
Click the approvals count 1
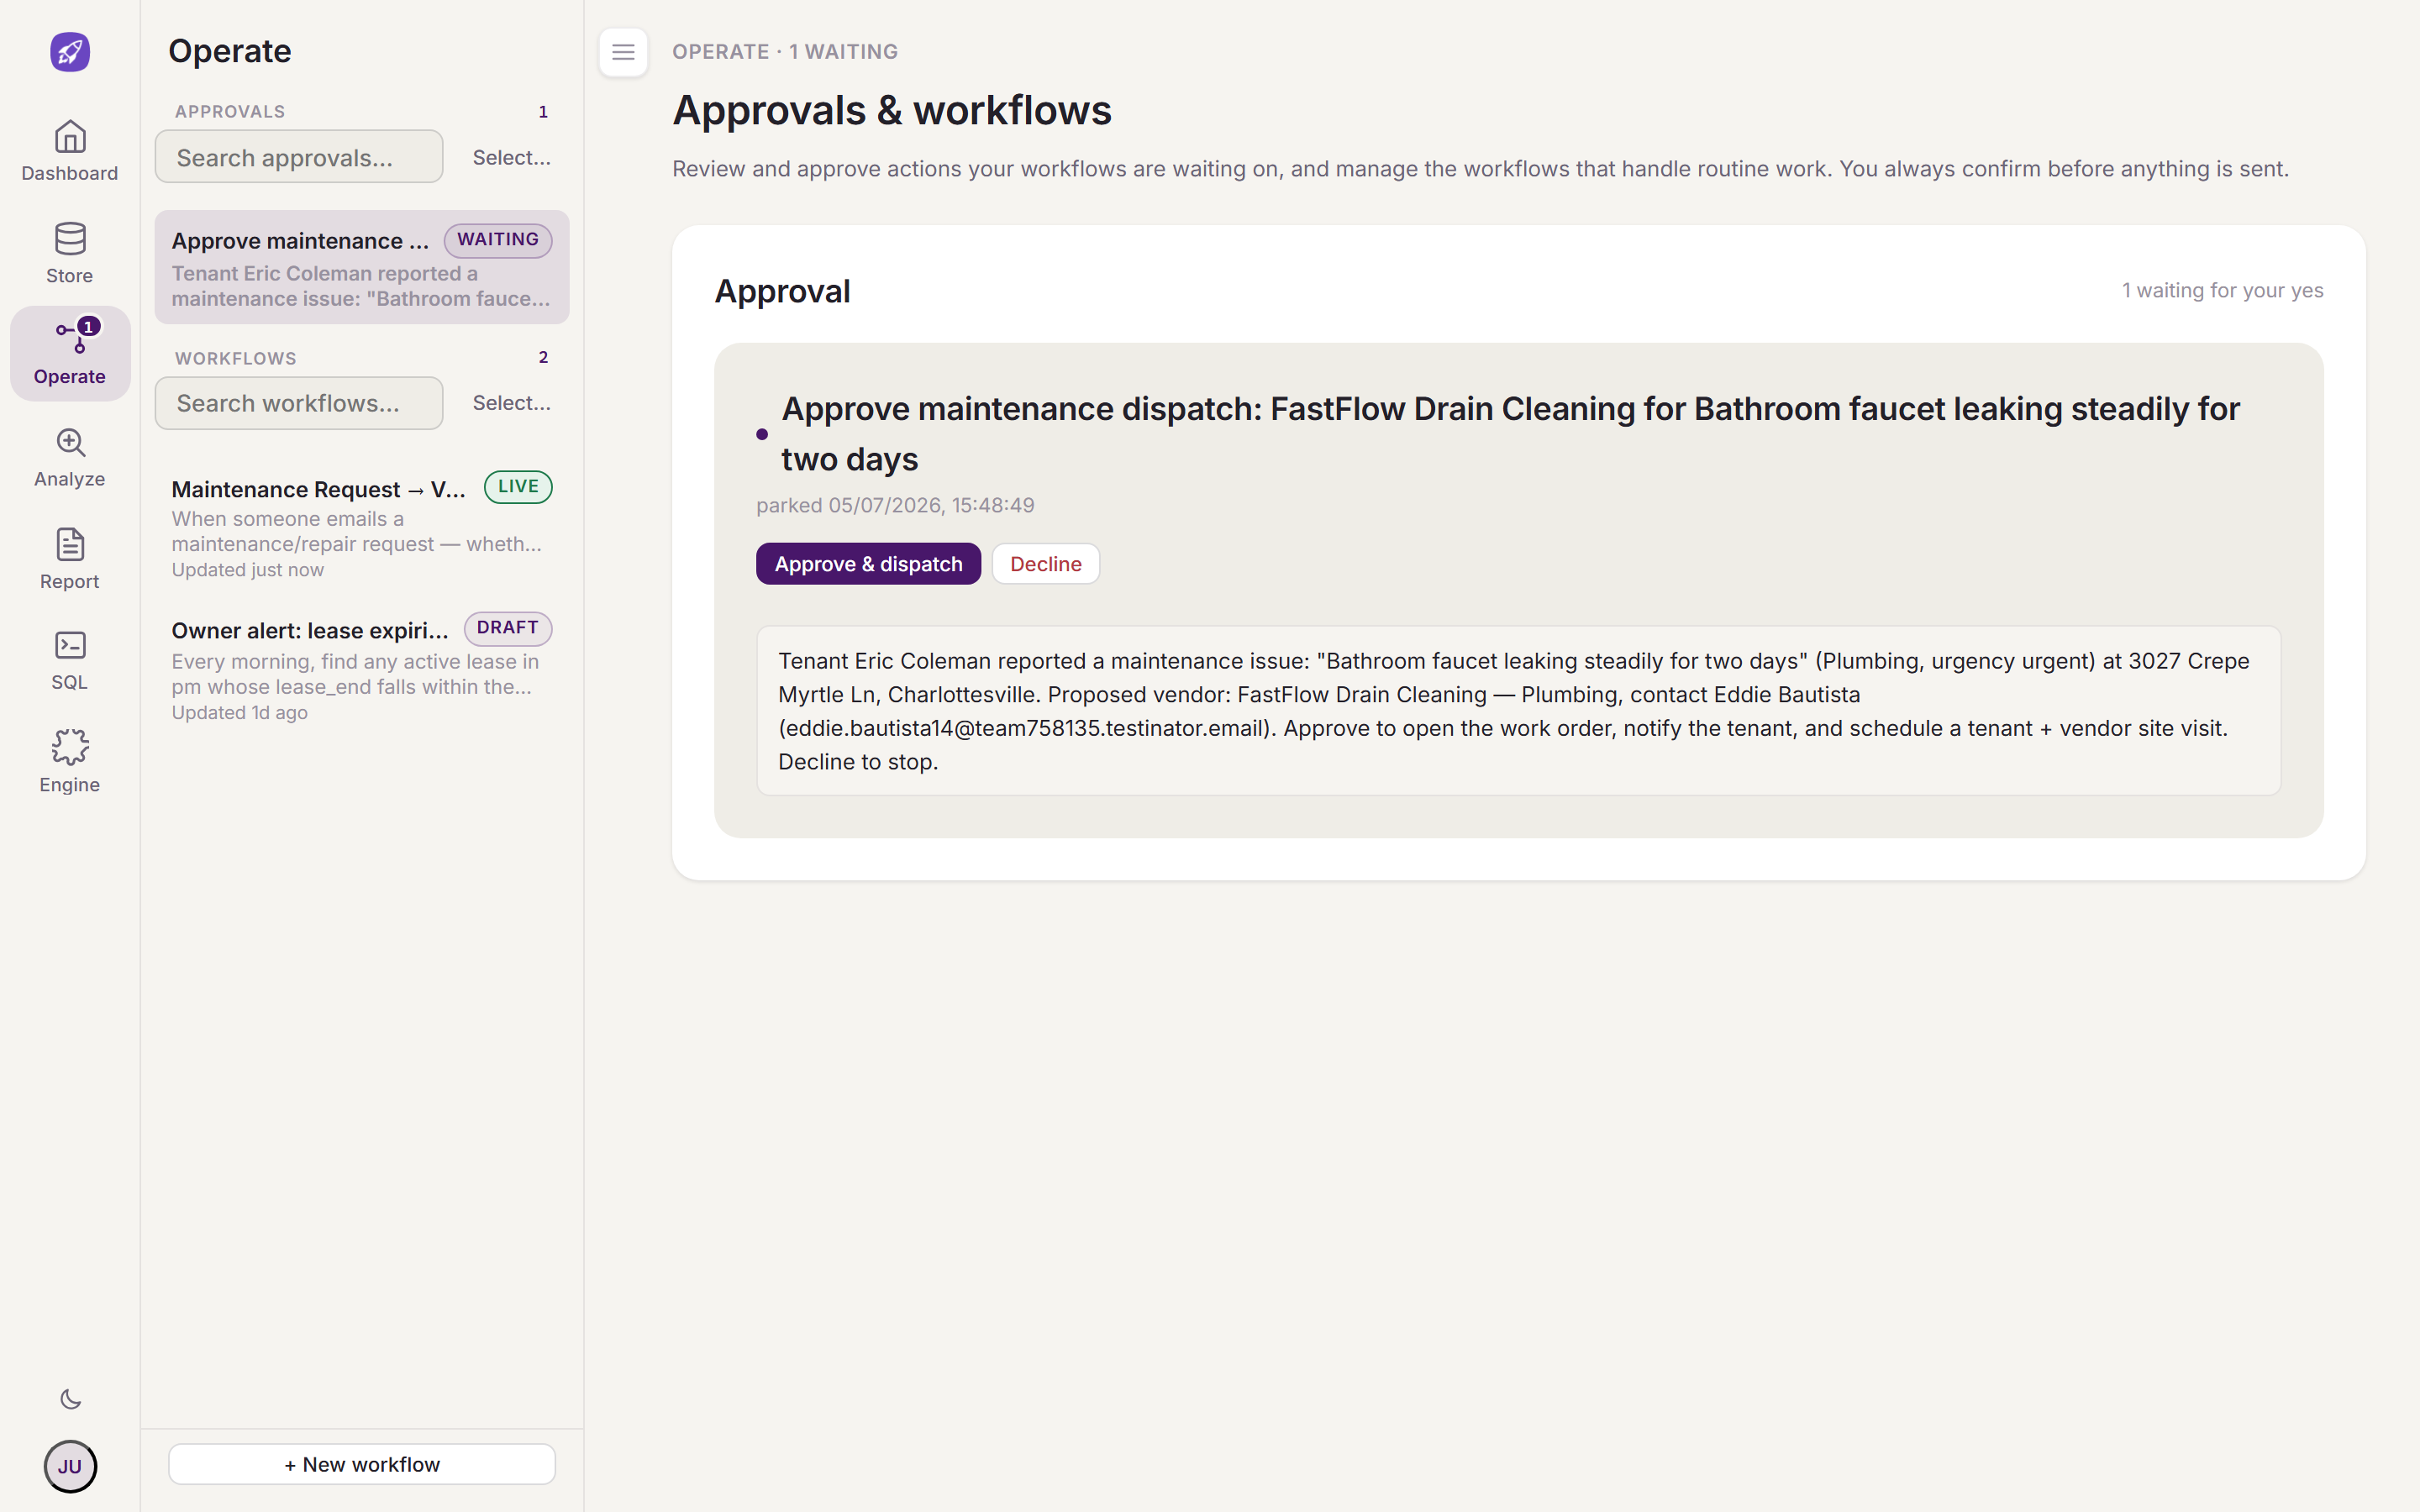point(543,112)
